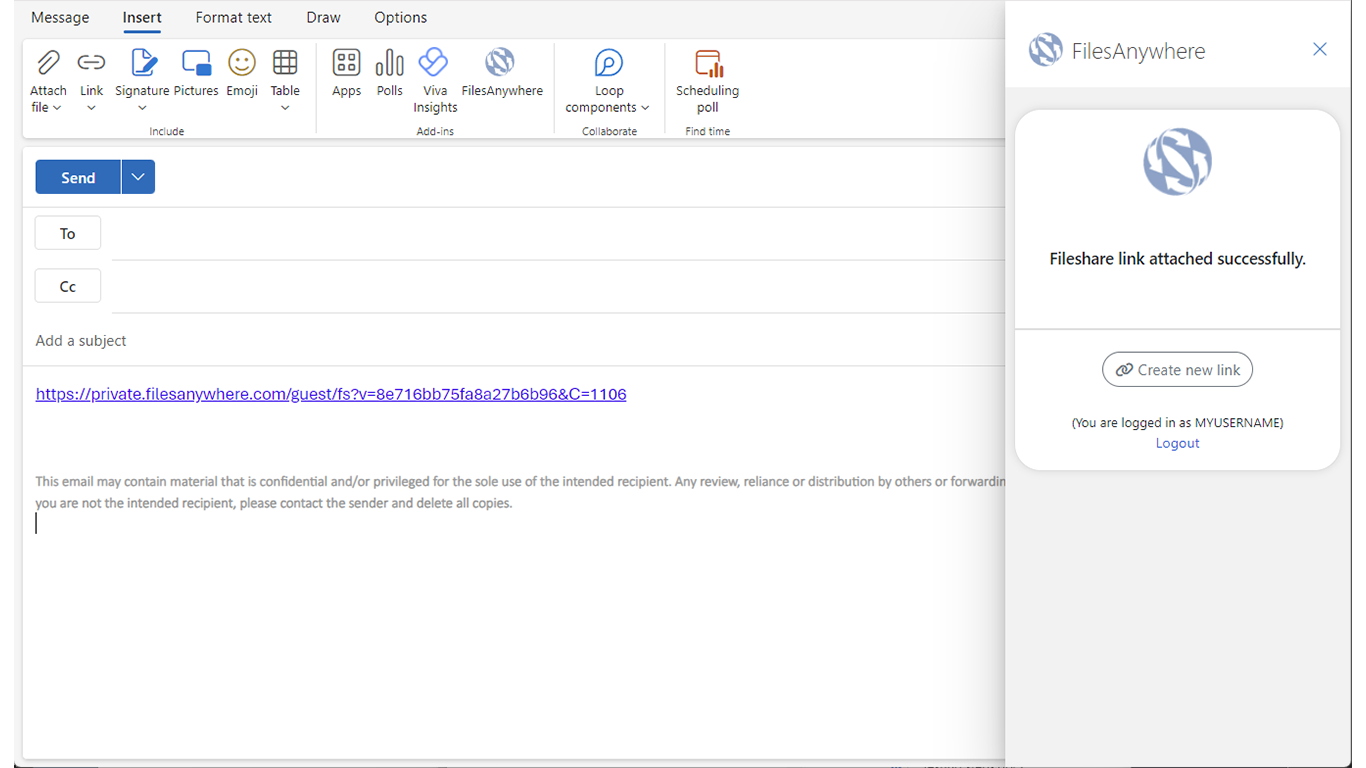Viewport: 1366px width, 768px height.
Task: Click the Attach file paperclip icon
Action: pos(47,63)
